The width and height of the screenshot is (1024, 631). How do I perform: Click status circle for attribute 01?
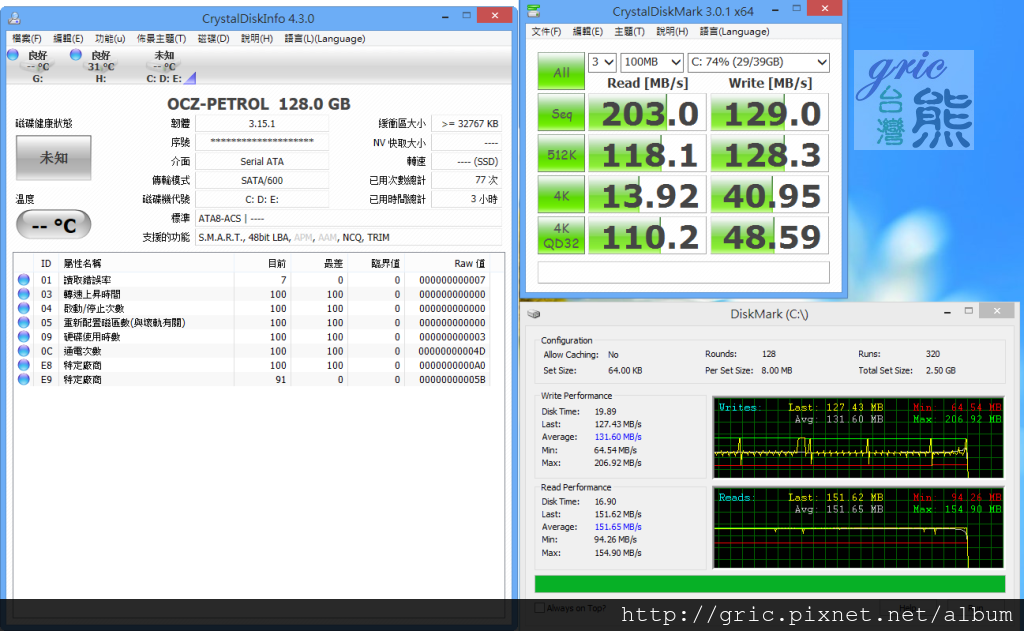[x=24, y=280]
